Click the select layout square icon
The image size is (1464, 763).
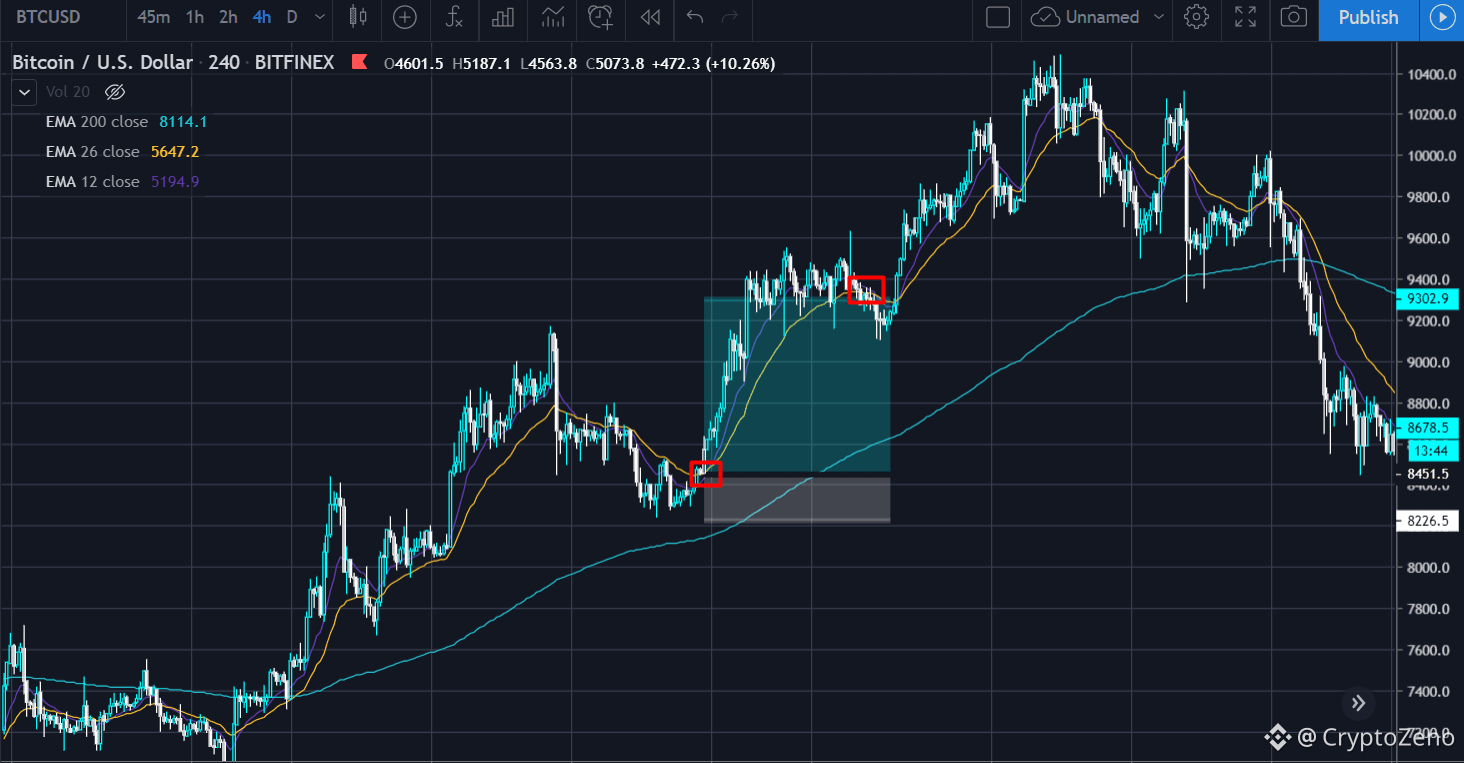tap(997, 18)
